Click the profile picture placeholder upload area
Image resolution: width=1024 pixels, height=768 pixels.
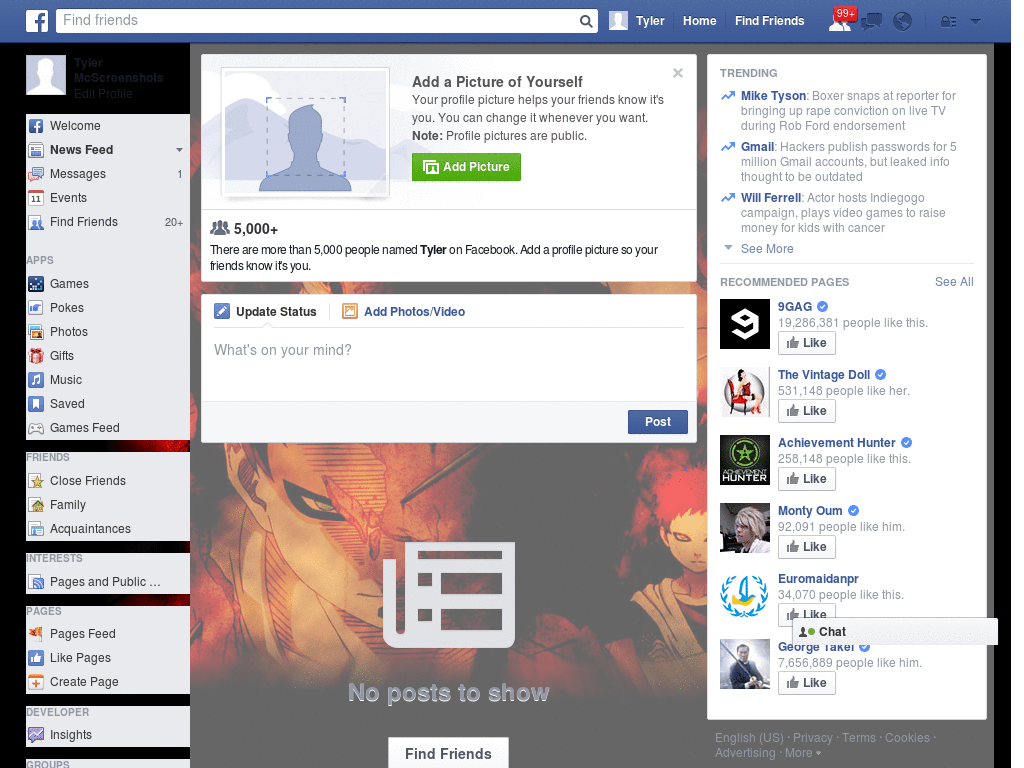click(306, 132)
